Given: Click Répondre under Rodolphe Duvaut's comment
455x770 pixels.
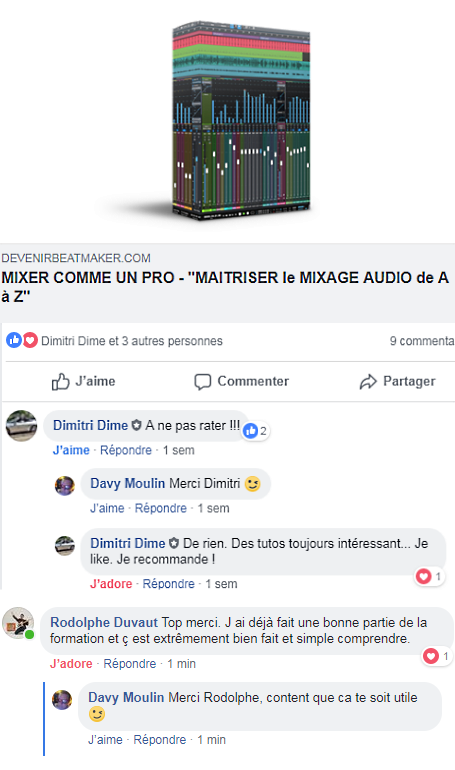Looking at the screenshot, I should pyautogui.click(x=130, y=664).
